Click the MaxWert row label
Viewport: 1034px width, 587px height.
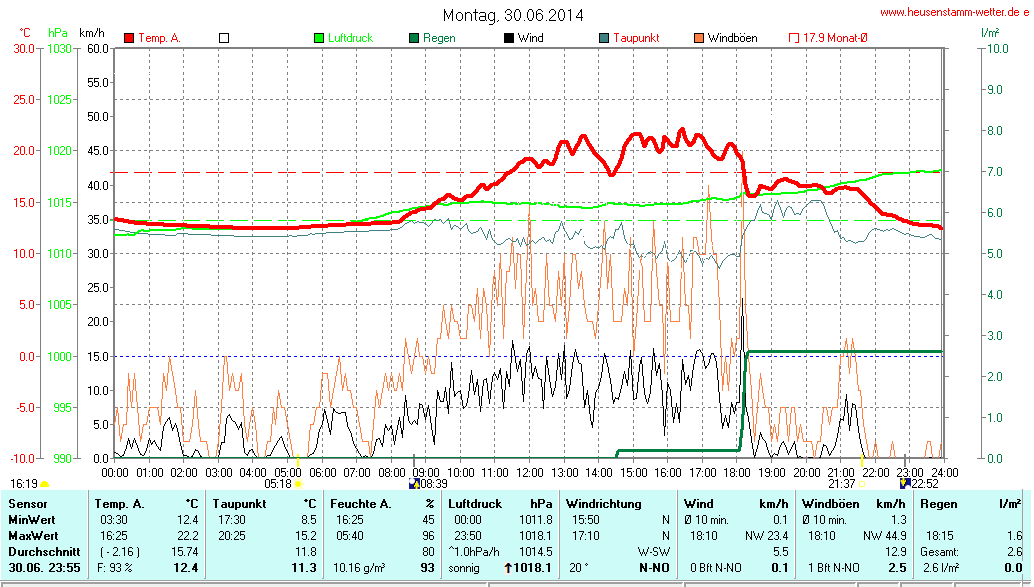click(x=32, y=536)
